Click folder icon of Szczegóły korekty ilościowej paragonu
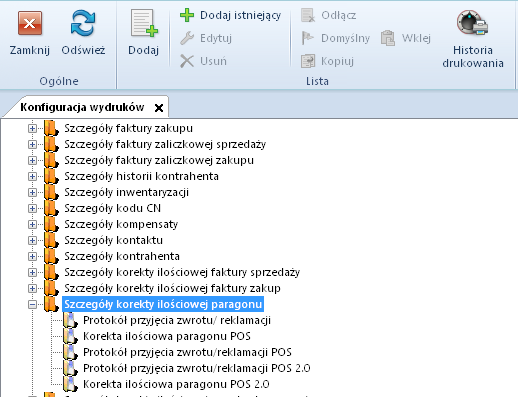Viewport: 518px width, 397px height. click(x=51, y=304)
